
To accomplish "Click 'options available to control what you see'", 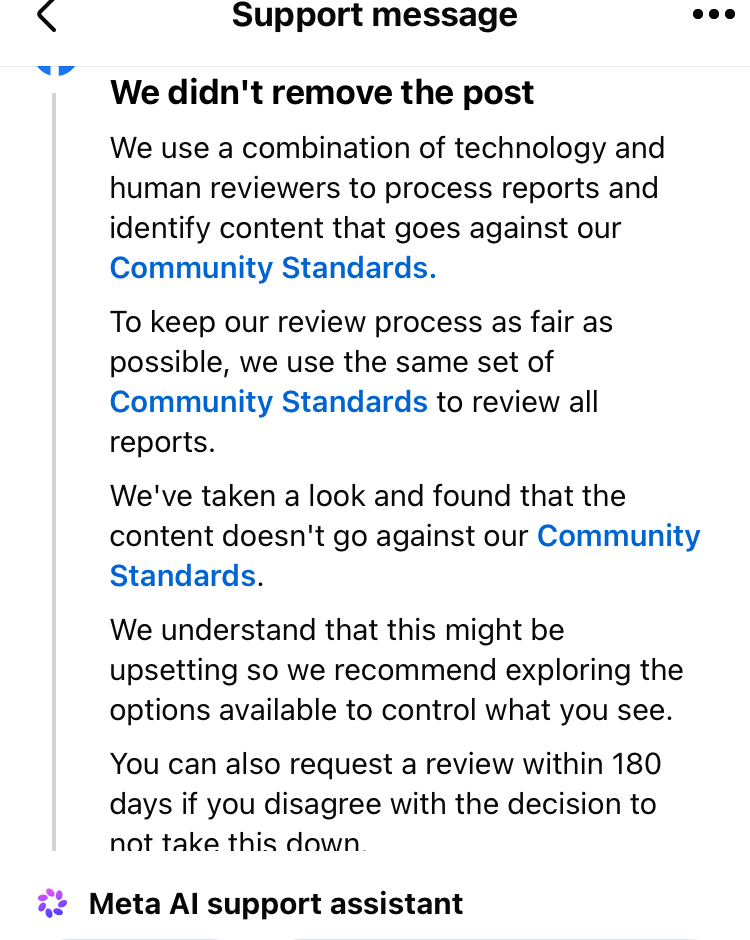I will point(391,710).
